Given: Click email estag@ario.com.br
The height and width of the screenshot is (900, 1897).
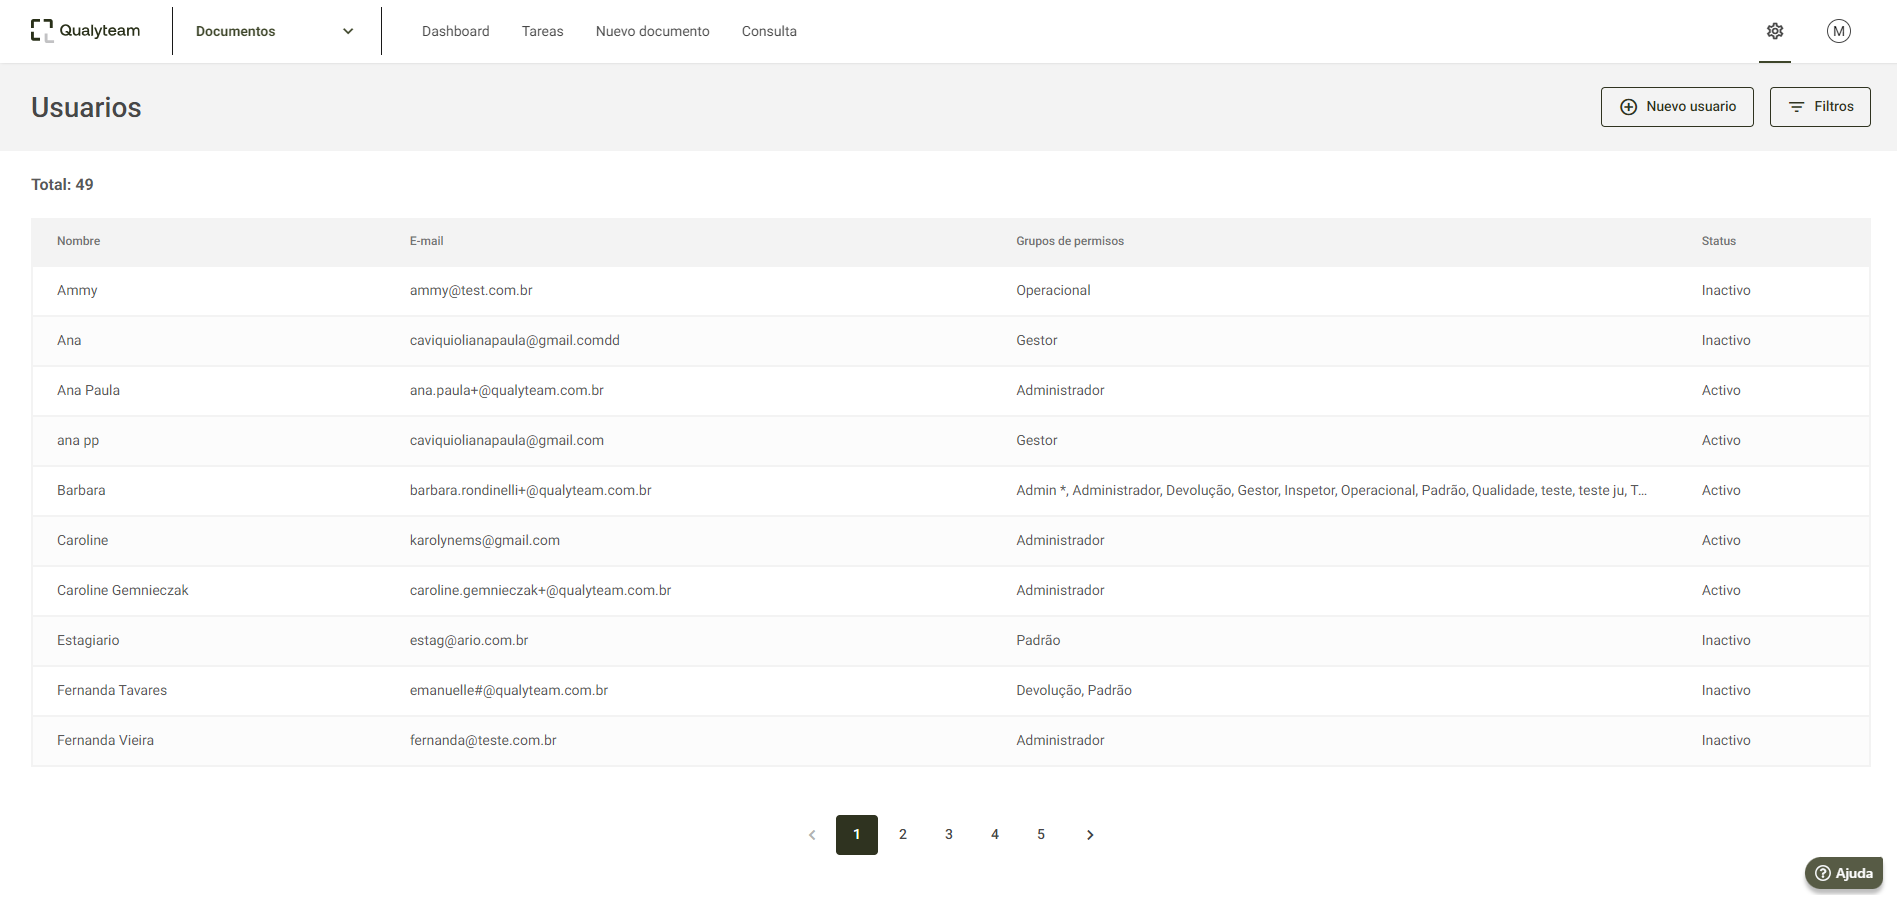Looking at the screenshot, I should [468, 641].
